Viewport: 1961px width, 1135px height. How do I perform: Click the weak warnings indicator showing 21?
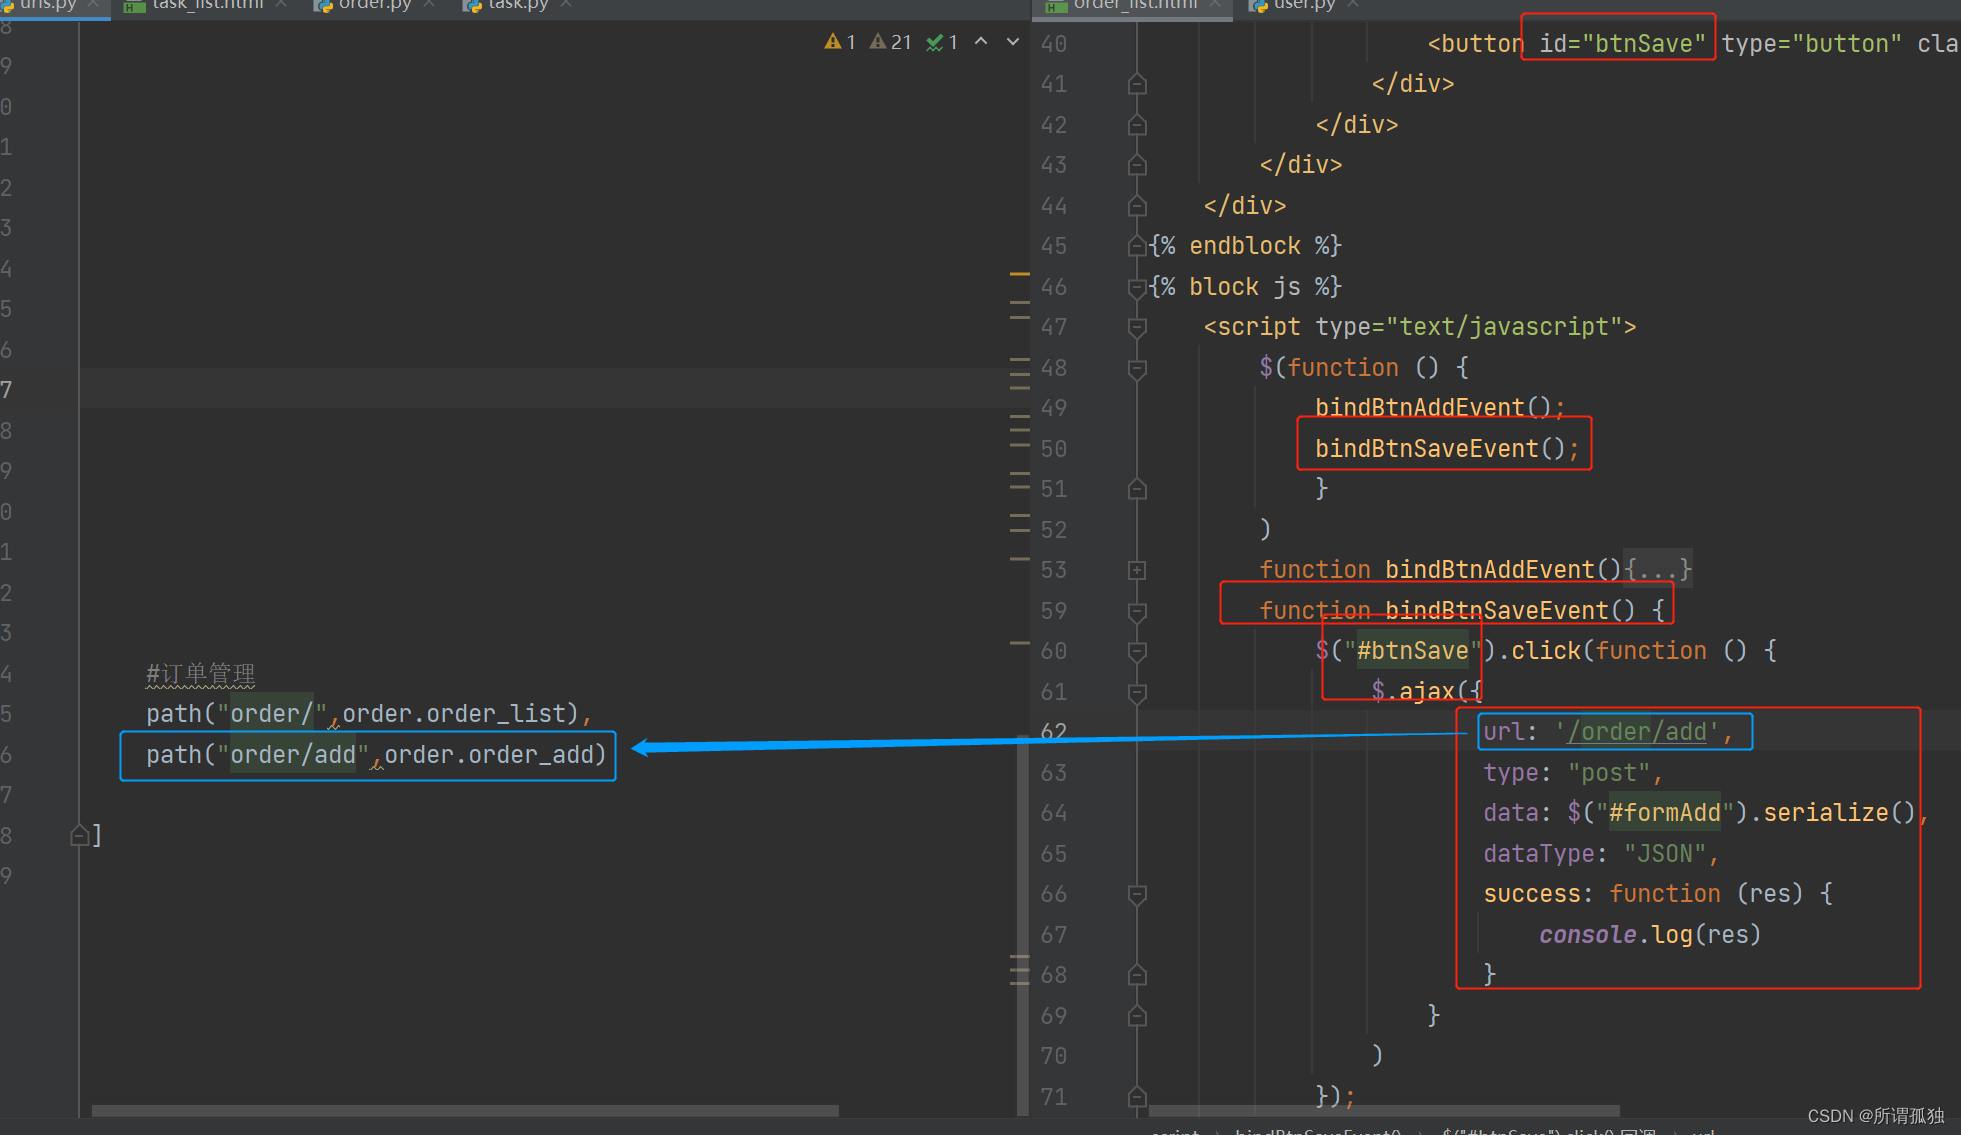pyautogui.click(x=890, y=42)
